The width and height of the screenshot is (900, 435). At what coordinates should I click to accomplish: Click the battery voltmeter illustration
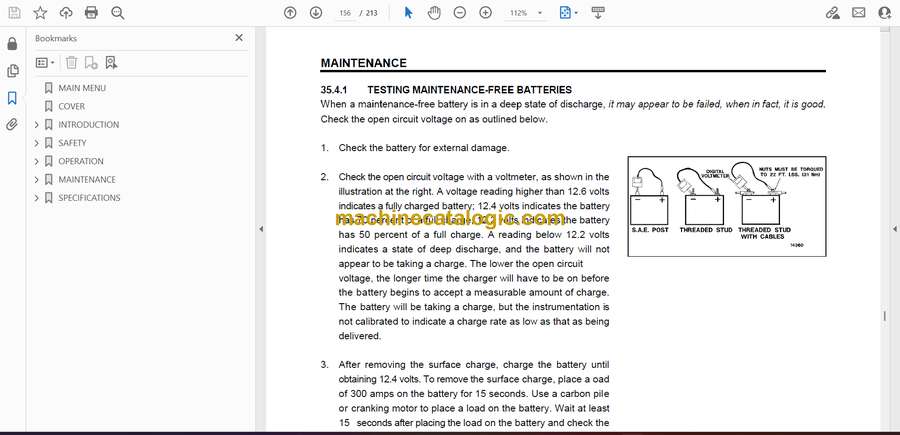(x=727, y=206)
